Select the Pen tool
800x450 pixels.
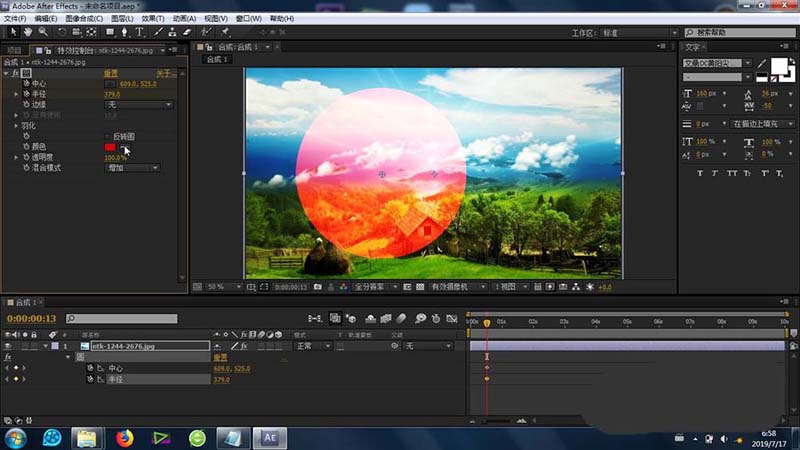126,32
